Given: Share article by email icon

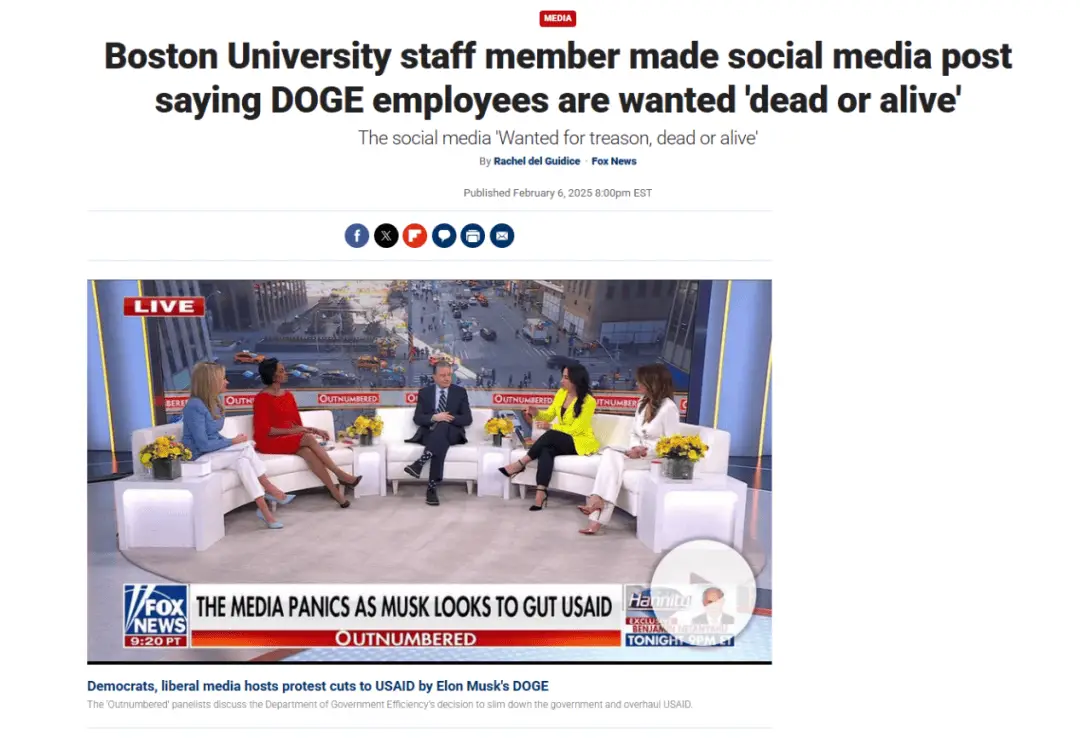Looking at the screenshot, I should click(x=502, y=236).
